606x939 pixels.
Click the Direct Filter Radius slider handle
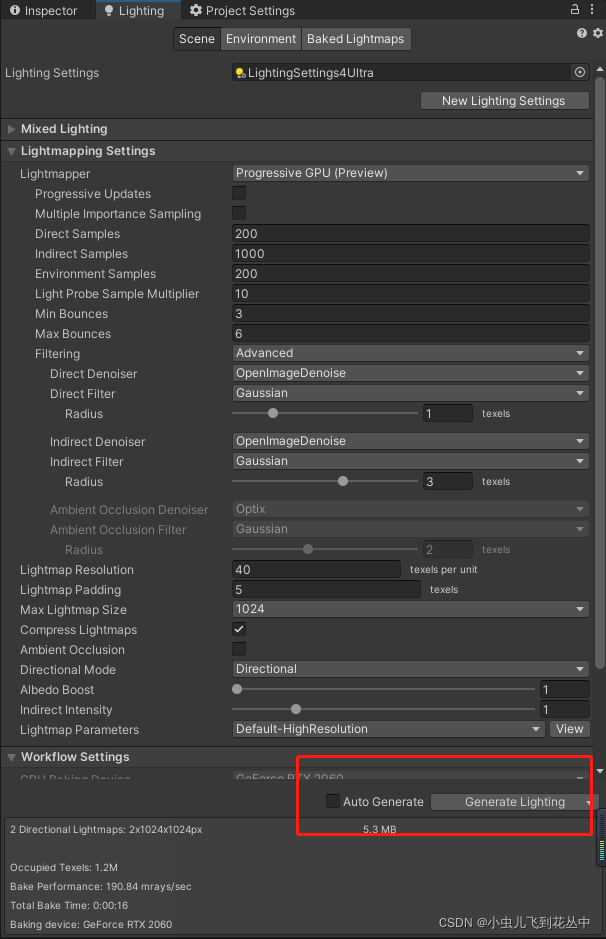pyautogui.click(x=273, y=413)
